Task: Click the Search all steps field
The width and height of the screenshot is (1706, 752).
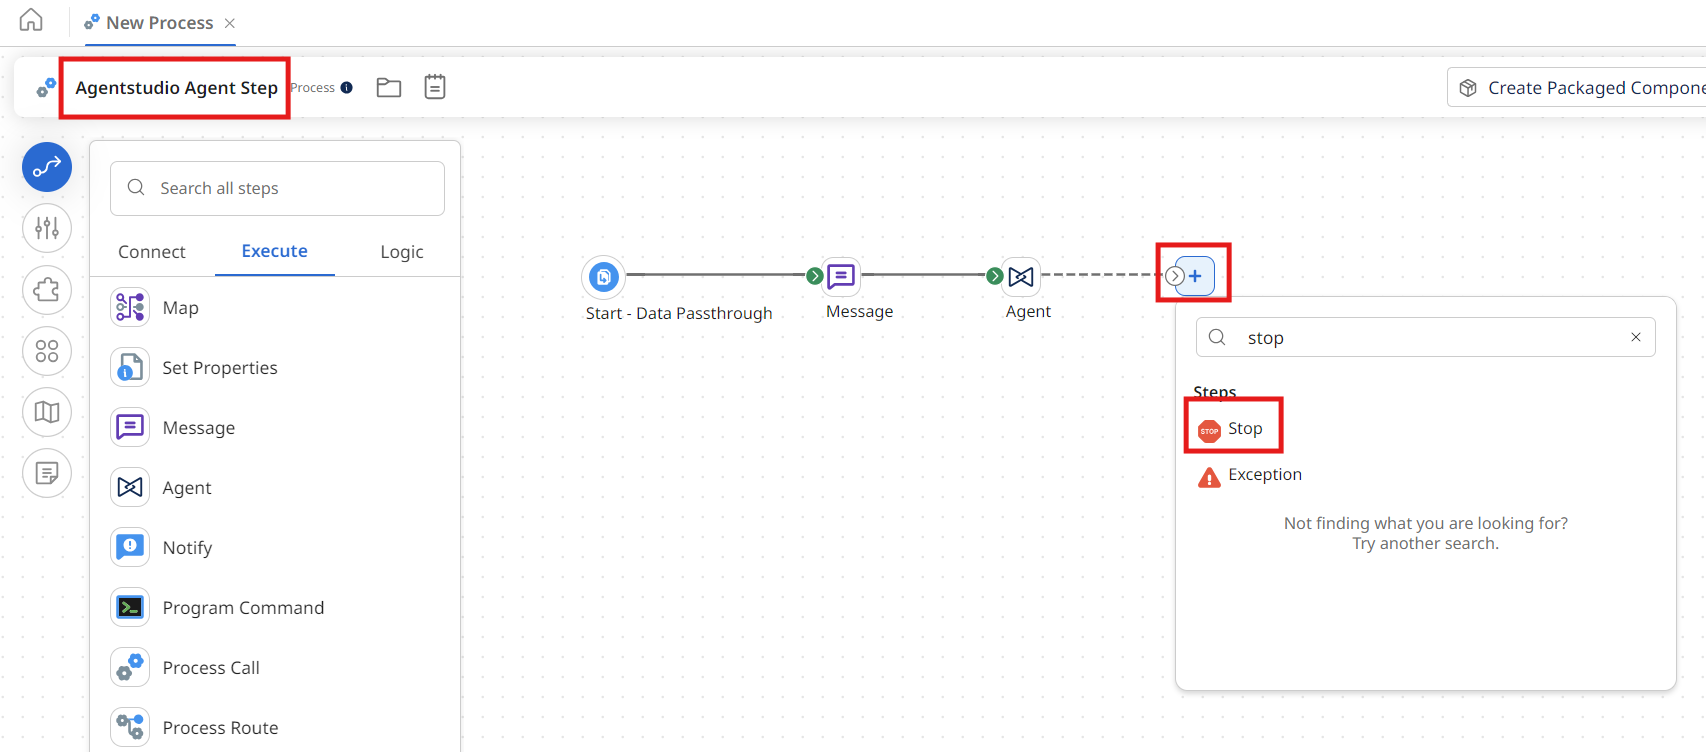Action: pyautogui.click(x=290, y=188)
